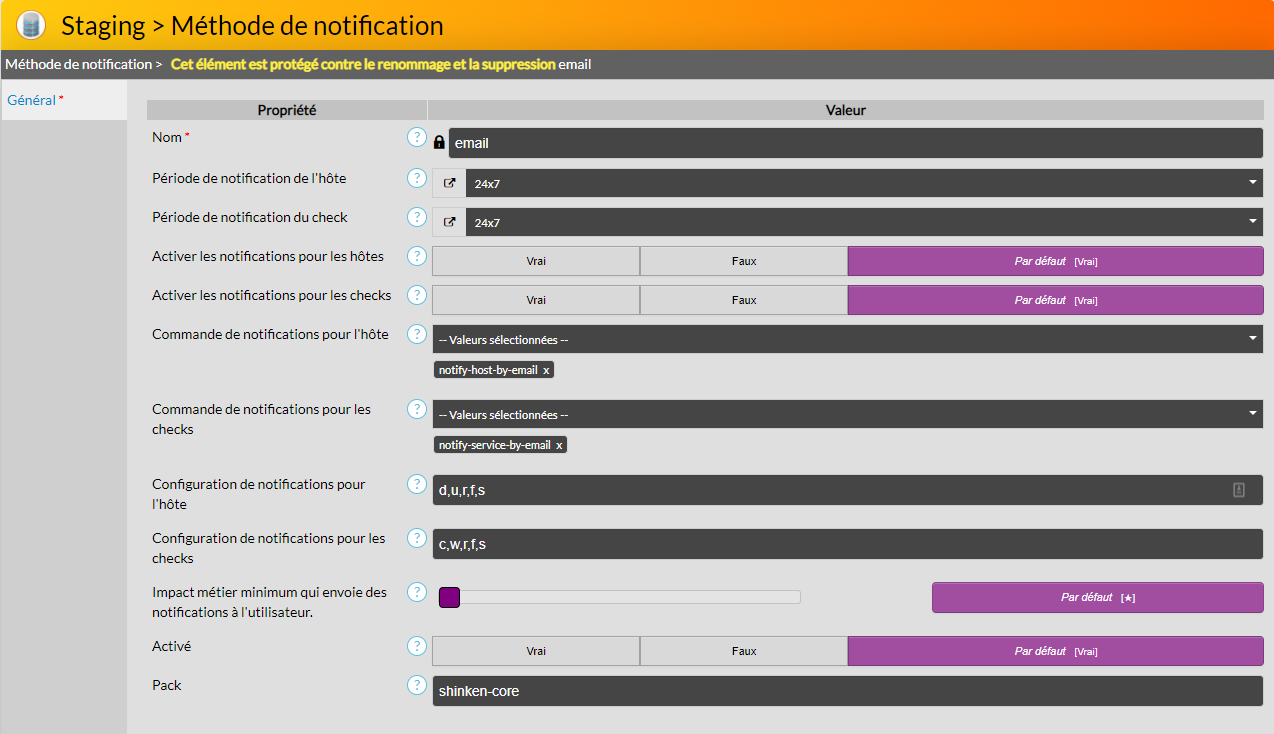The width and height of the screenshot is (1274, 734).
Task: Click Par défaut button for business impact
Action: (1097, 597)
